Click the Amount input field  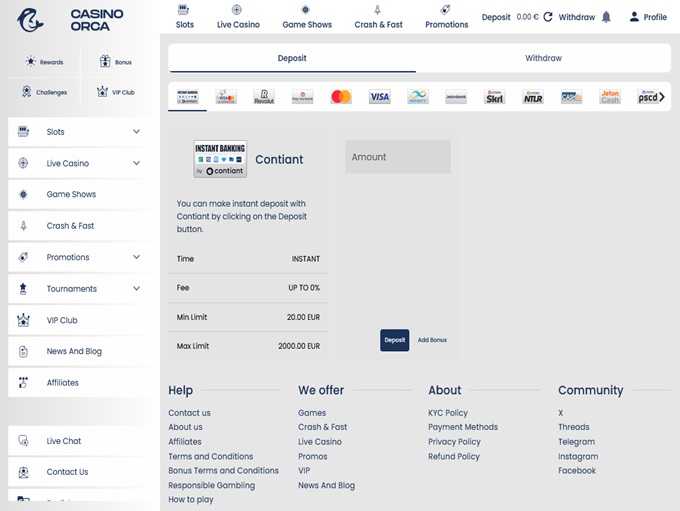397,157
